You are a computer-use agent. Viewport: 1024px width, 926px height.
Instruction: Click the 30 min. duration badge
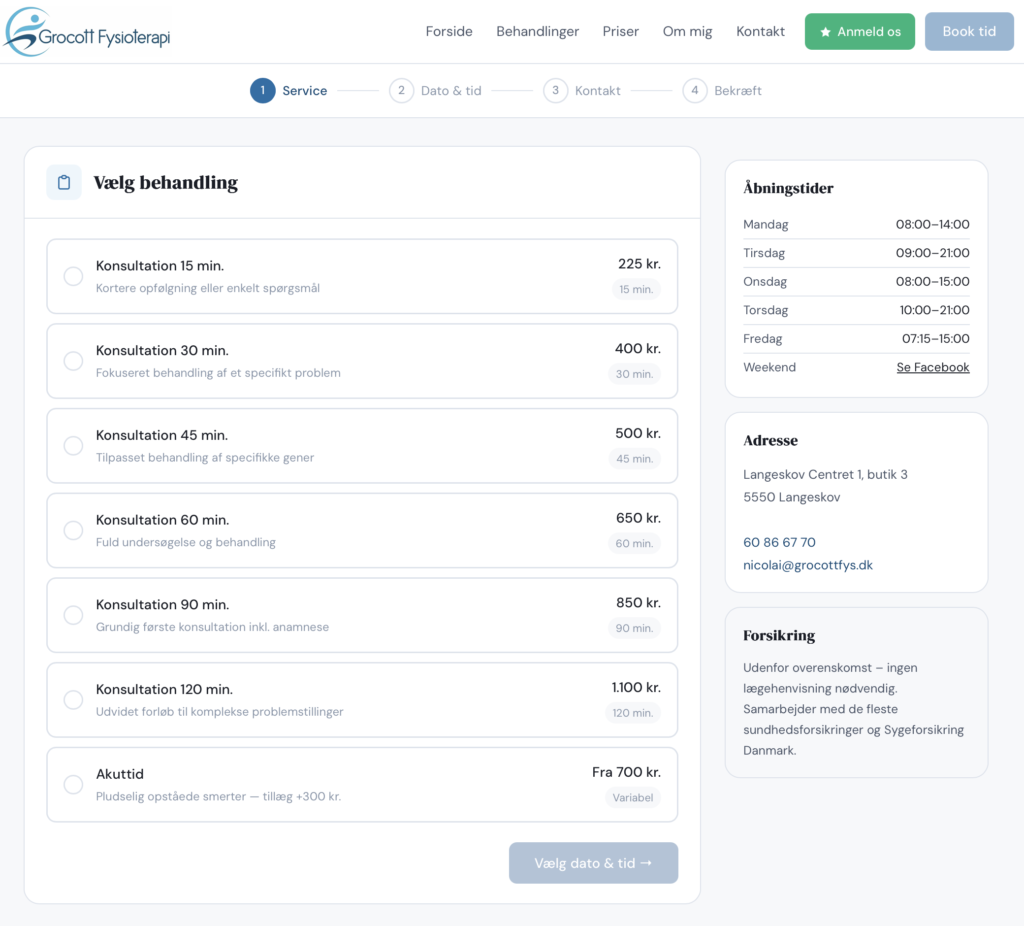click(634, 374)
